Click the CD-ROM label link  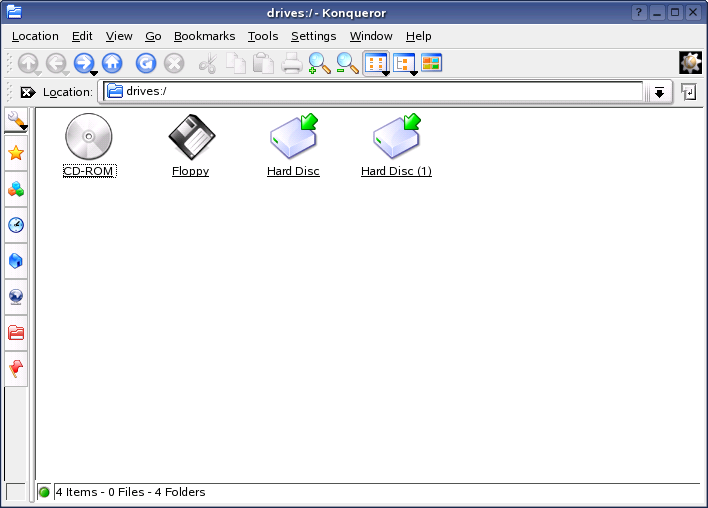(89, 171)
